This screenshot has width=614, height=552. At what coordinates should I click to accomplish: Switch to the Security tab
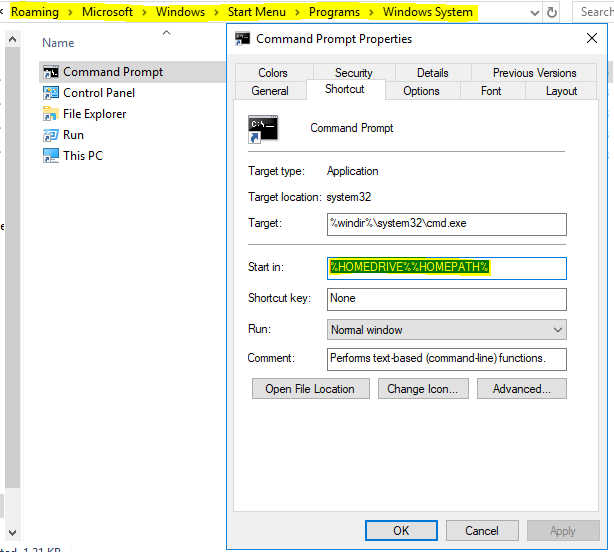point(354,73)
